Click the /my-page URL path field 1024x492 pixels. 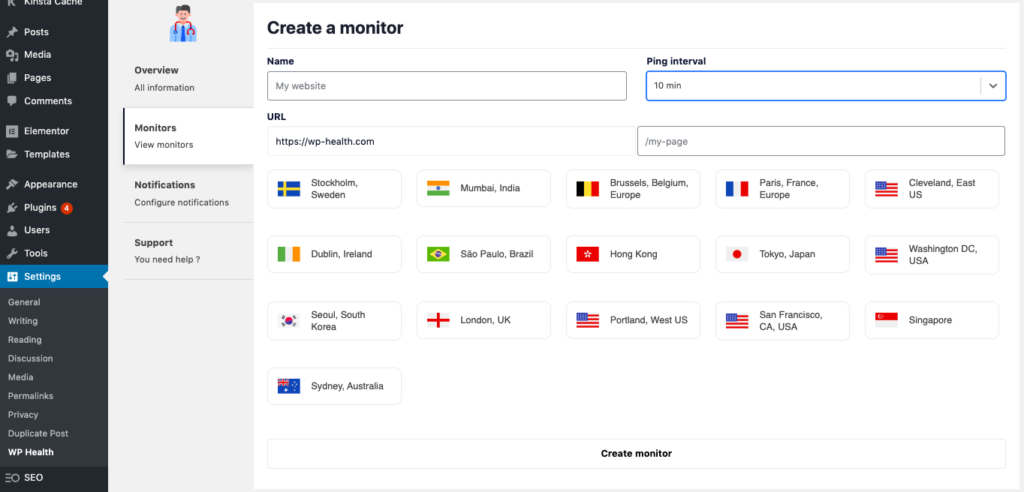click(x=821, y=141)
